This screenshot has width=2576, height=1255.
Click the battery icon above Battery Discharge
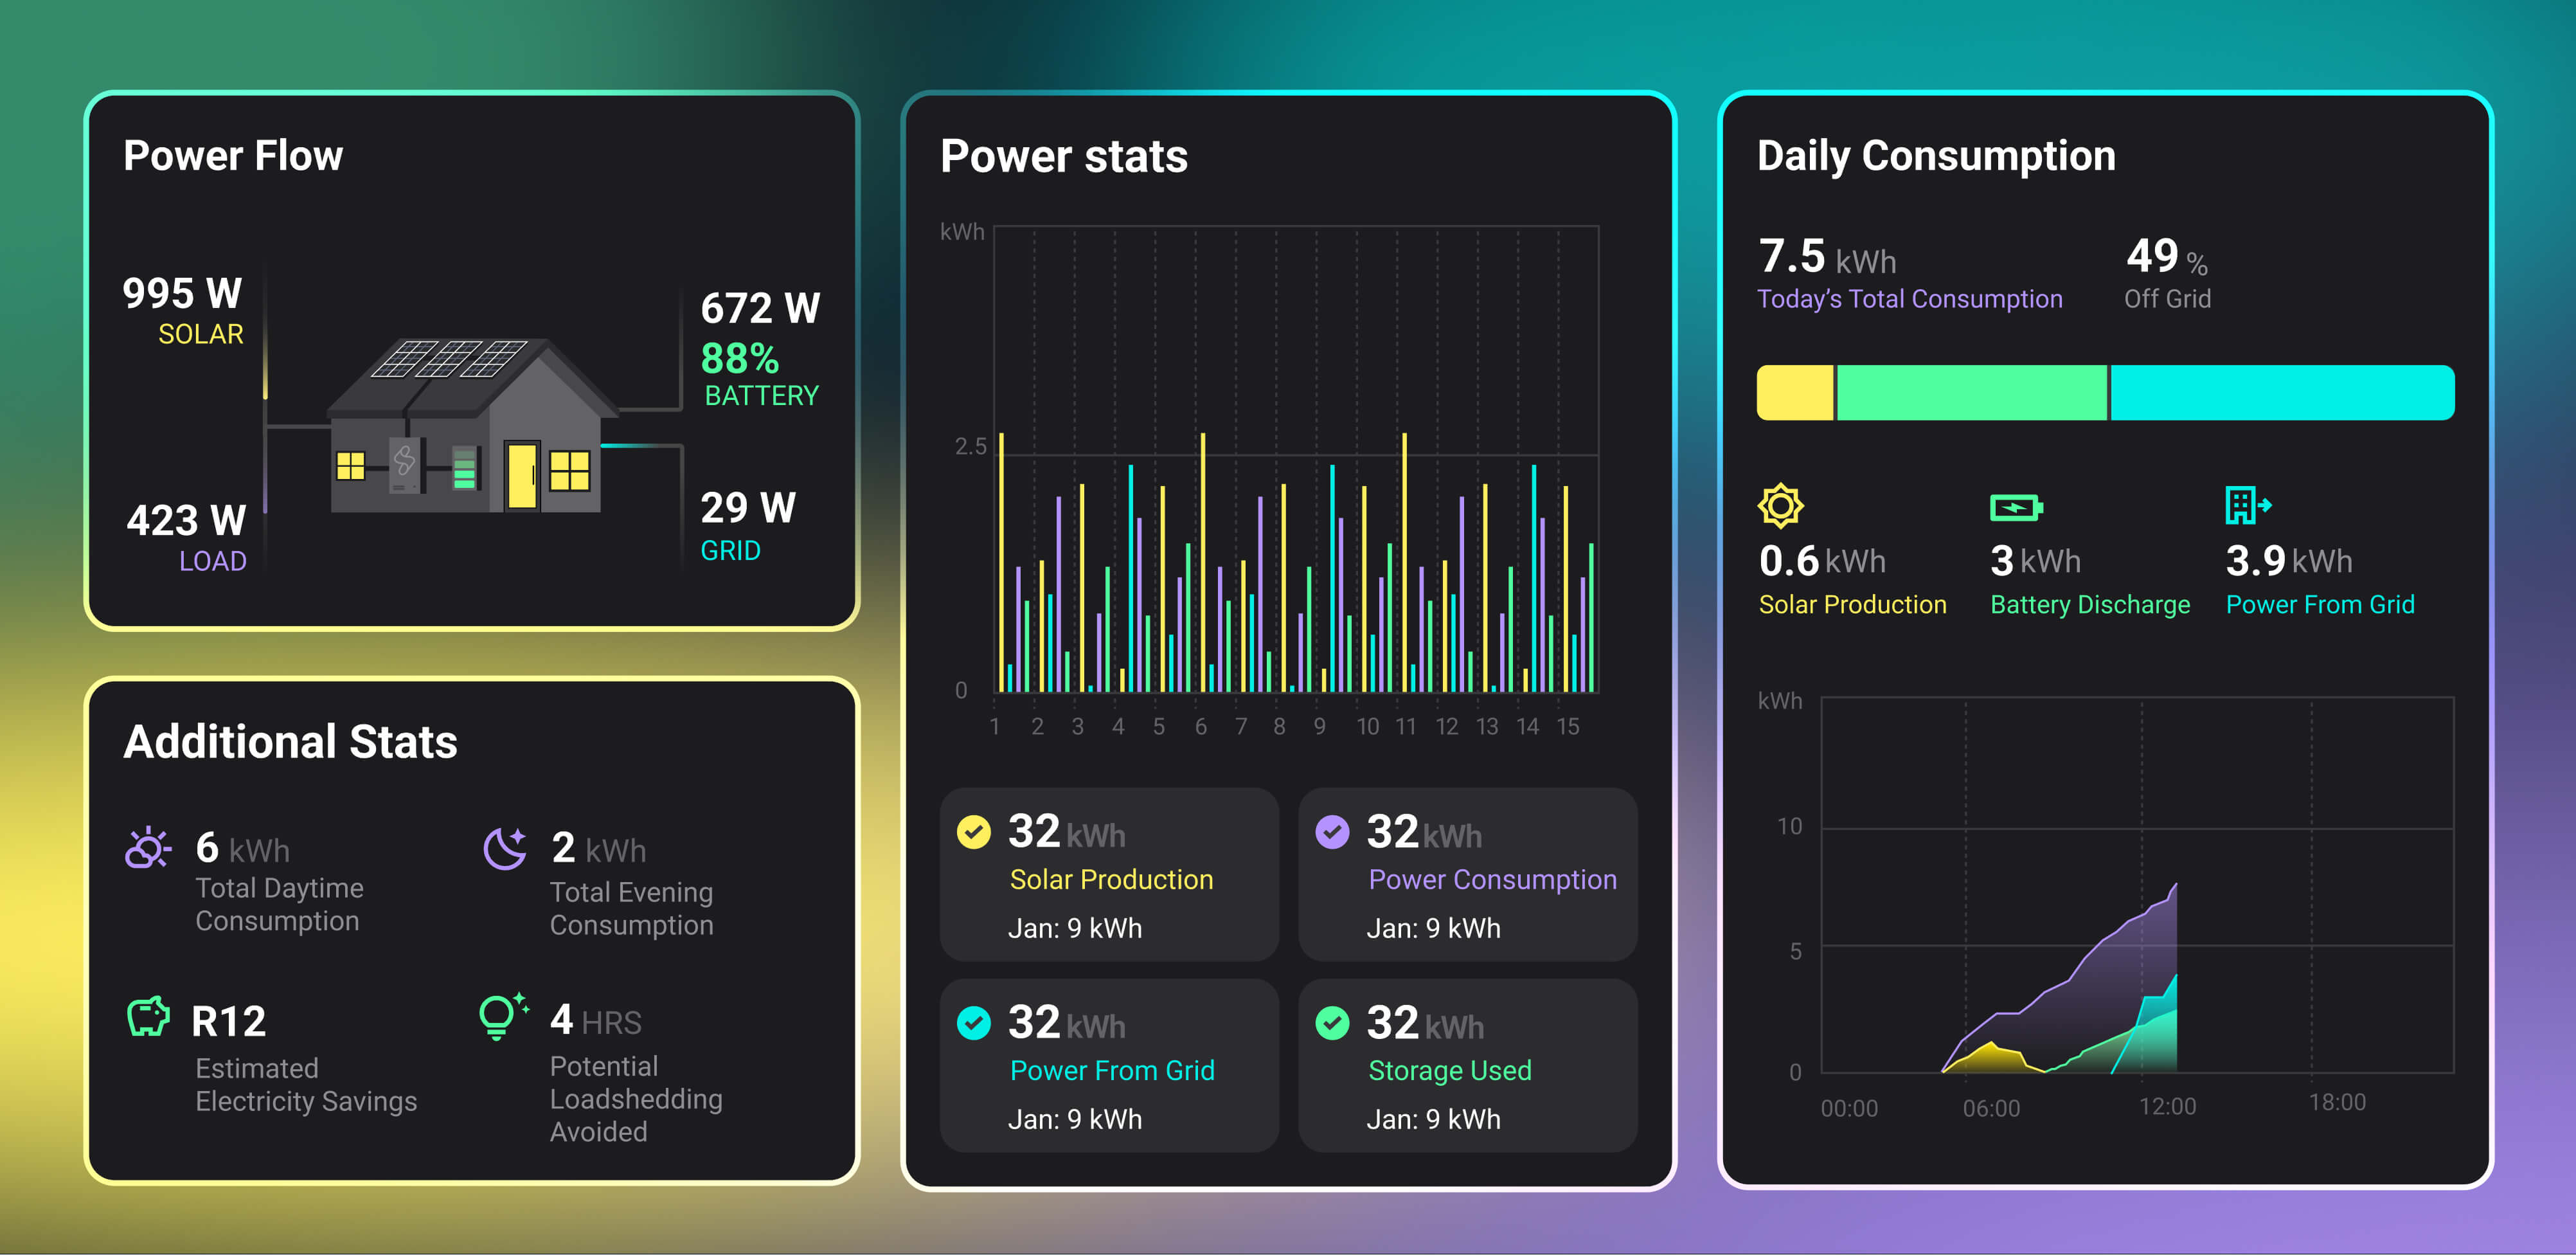pyautogui.click(x=2018, y=506)
